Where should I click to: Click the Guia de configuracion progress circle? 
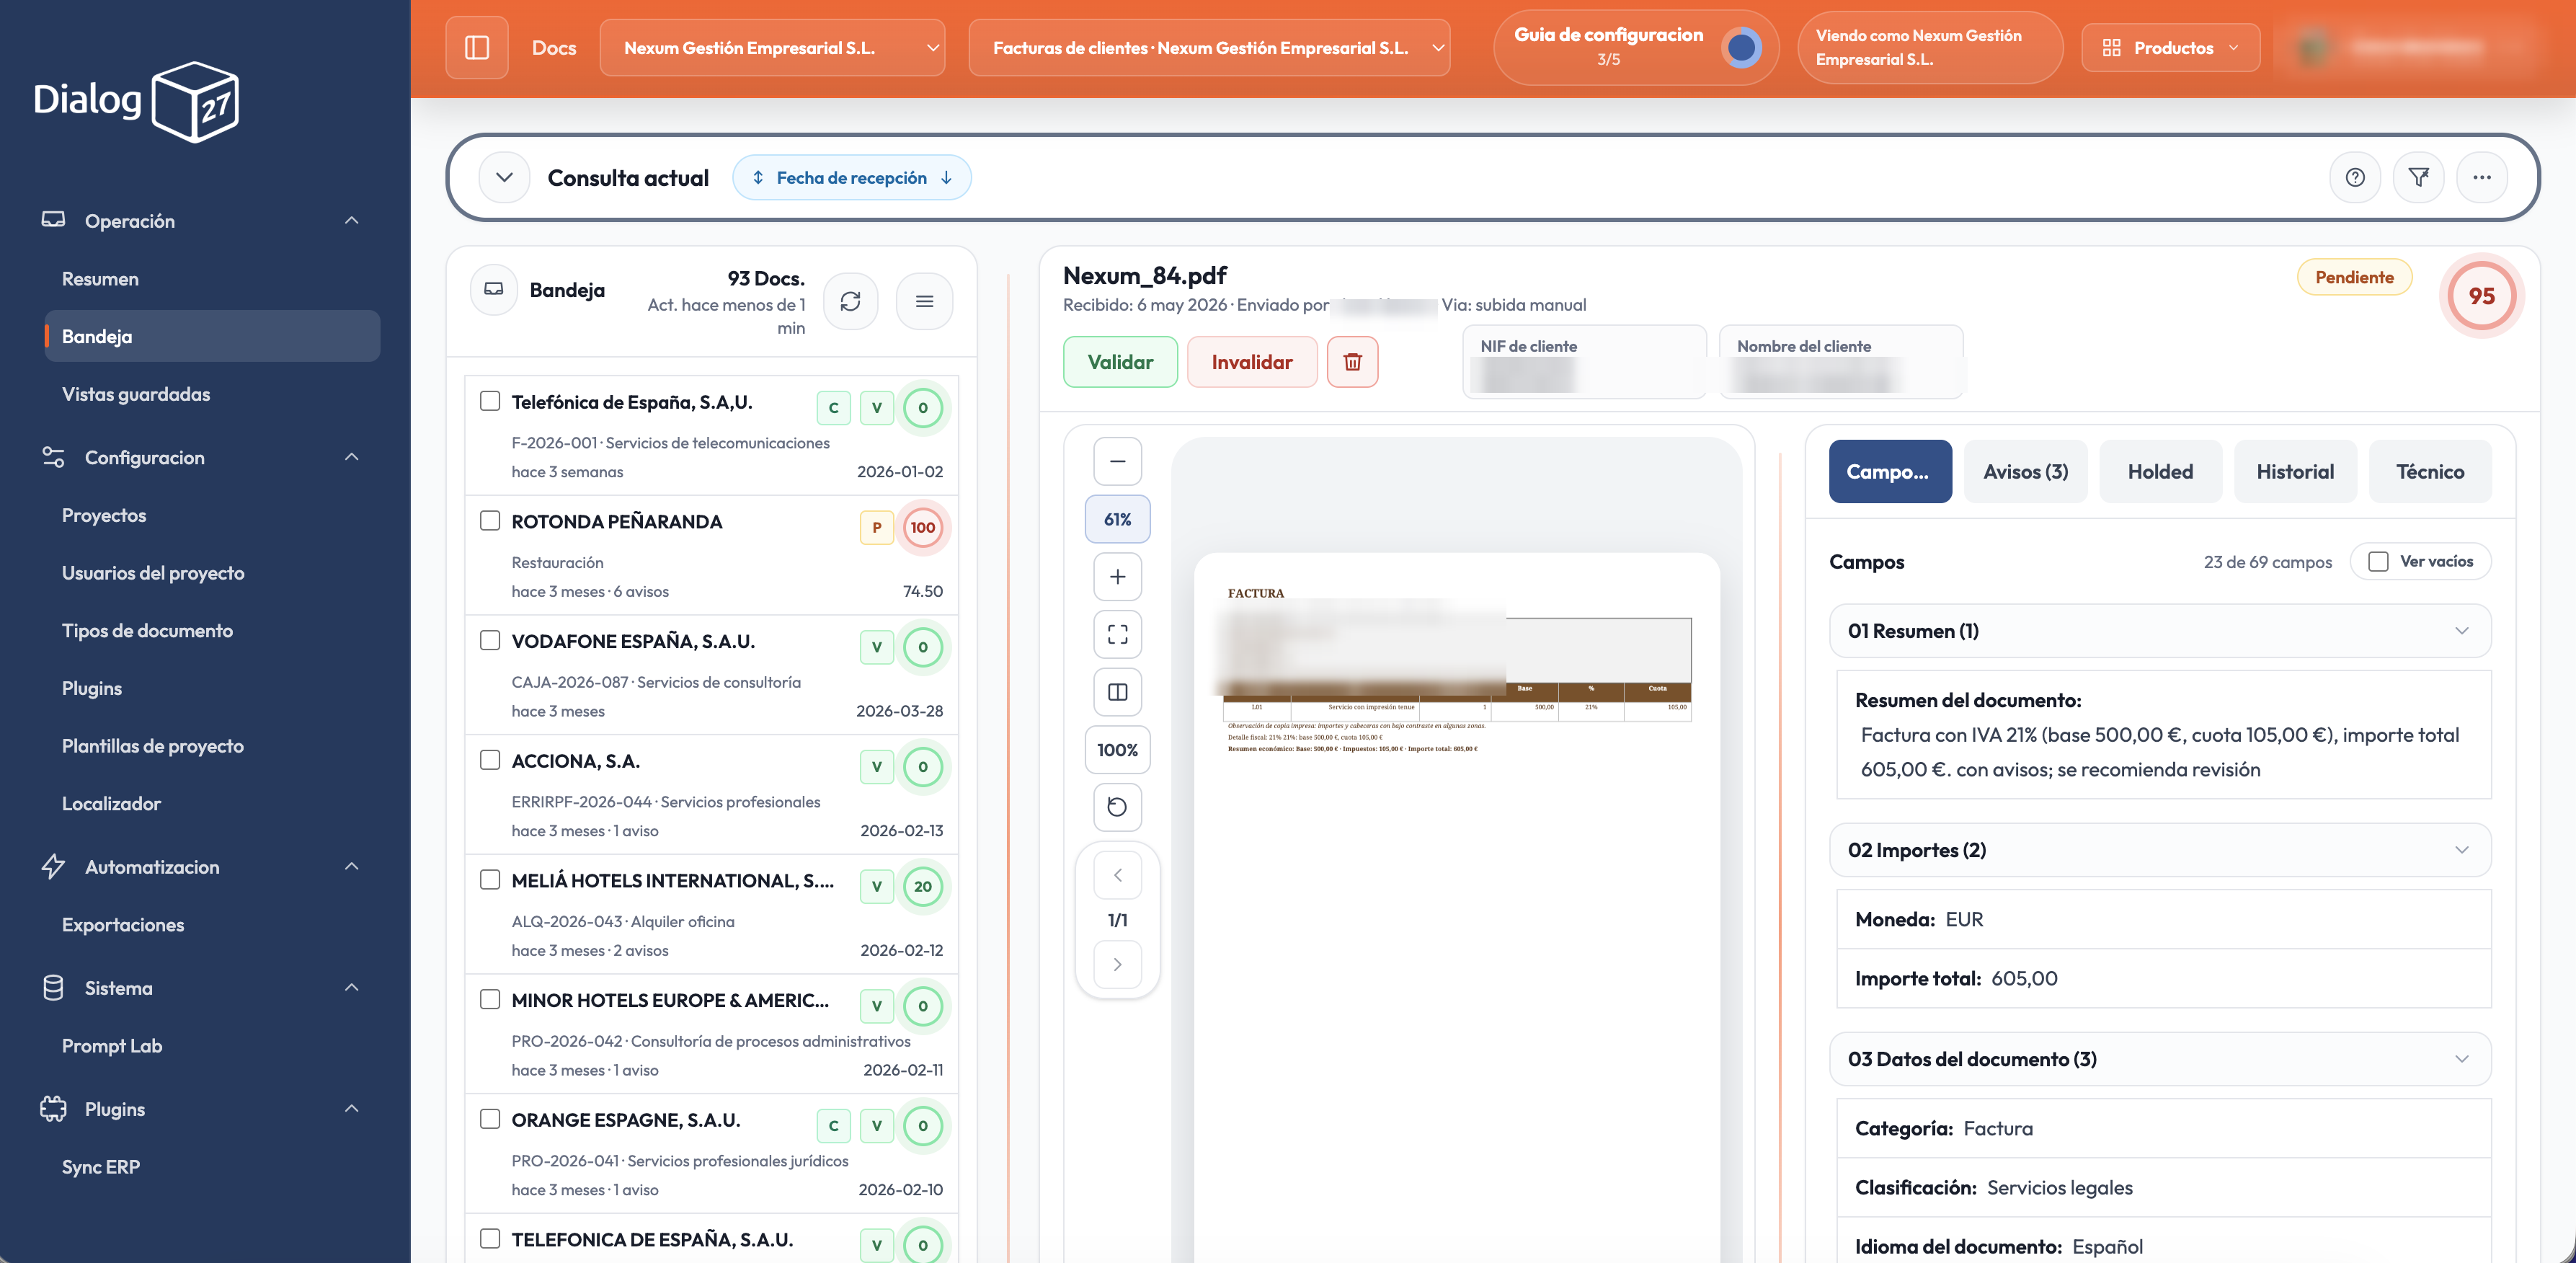tap(1742, 48)
